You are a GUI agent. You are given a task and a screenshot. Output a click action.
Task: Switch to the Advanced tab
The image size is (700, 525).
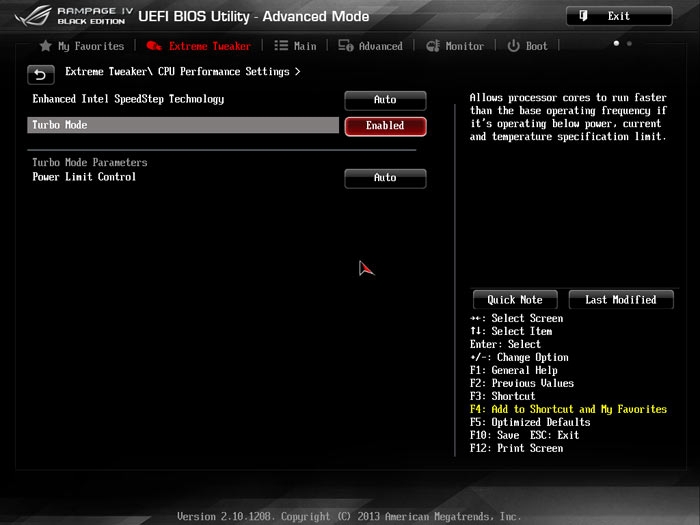coord(380,46)
